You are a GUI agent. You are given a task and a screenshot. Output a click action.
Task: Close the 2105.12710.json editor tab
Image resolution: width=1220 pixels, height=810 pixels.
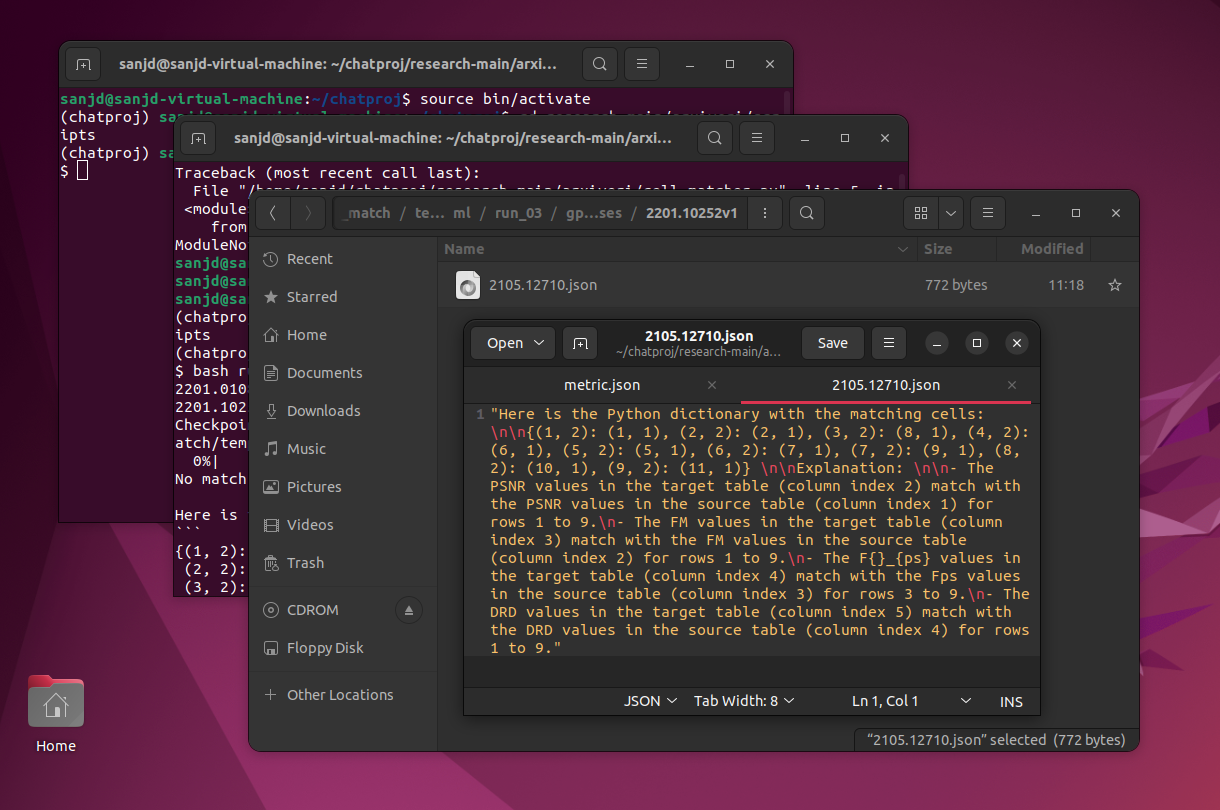[1012, 385]
